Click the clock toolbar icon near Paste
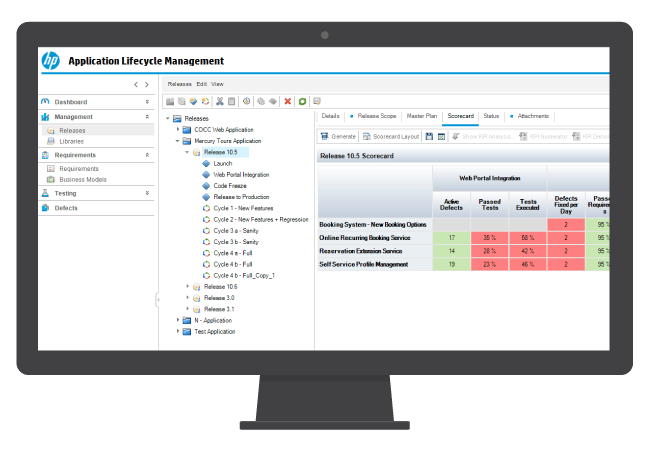 click(246, 101)
